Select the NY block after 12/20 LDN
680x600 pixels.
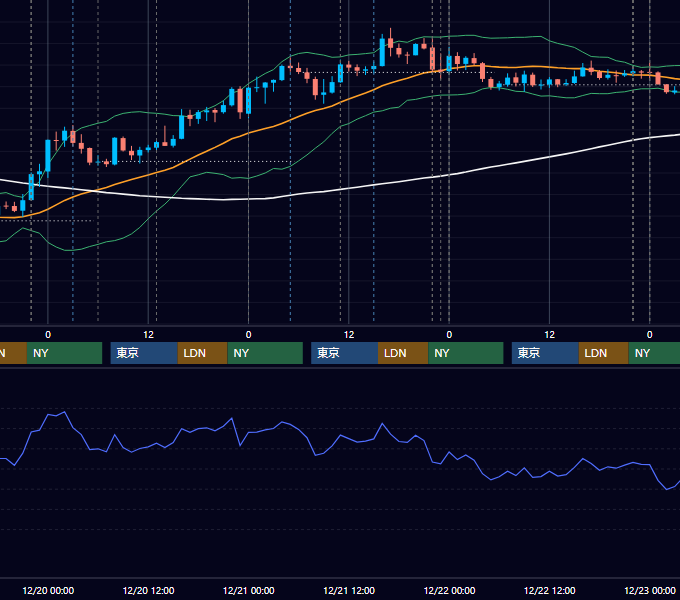point(265,353)
